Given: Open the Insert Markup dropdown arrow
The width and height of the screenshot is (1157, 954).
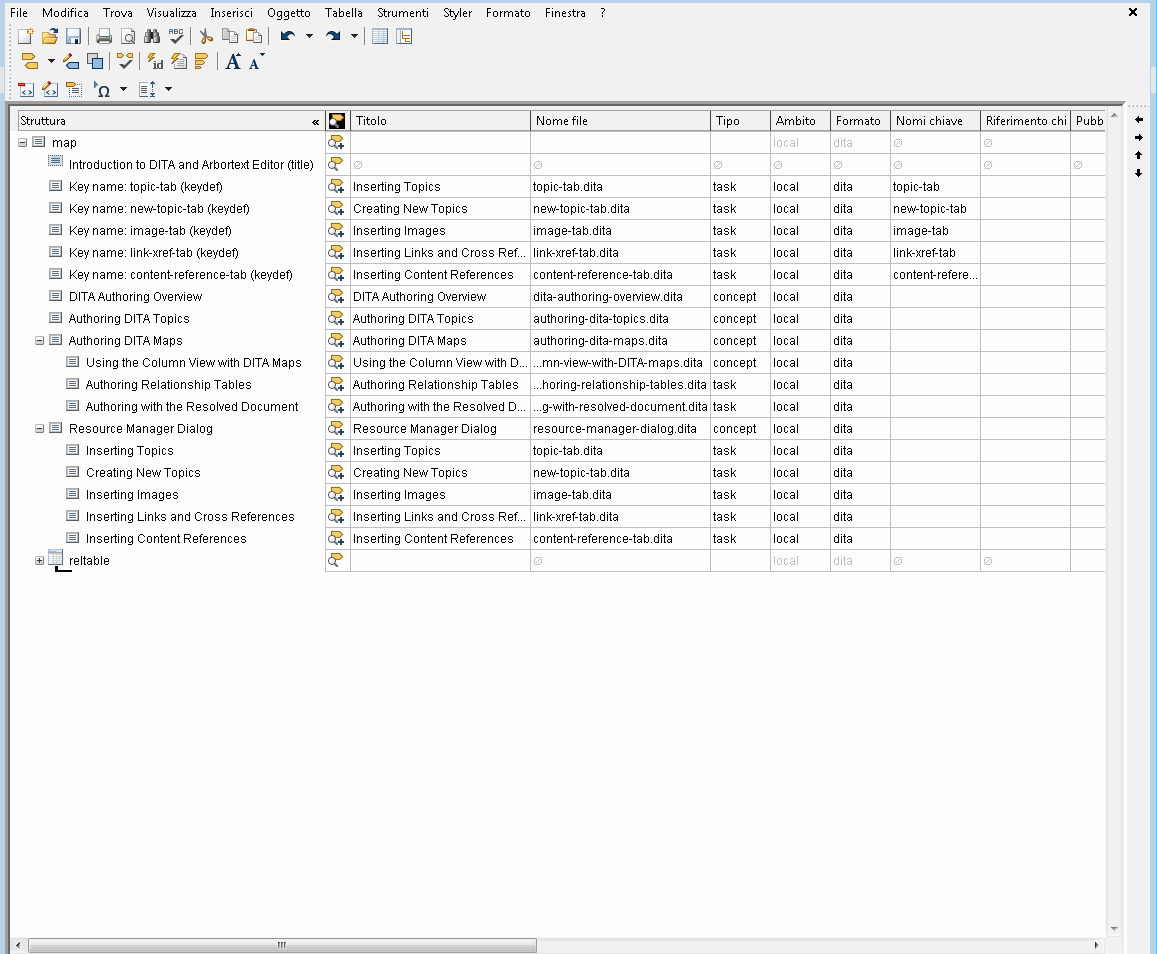Looking at the screenshot, I should (x=51, y=61).
